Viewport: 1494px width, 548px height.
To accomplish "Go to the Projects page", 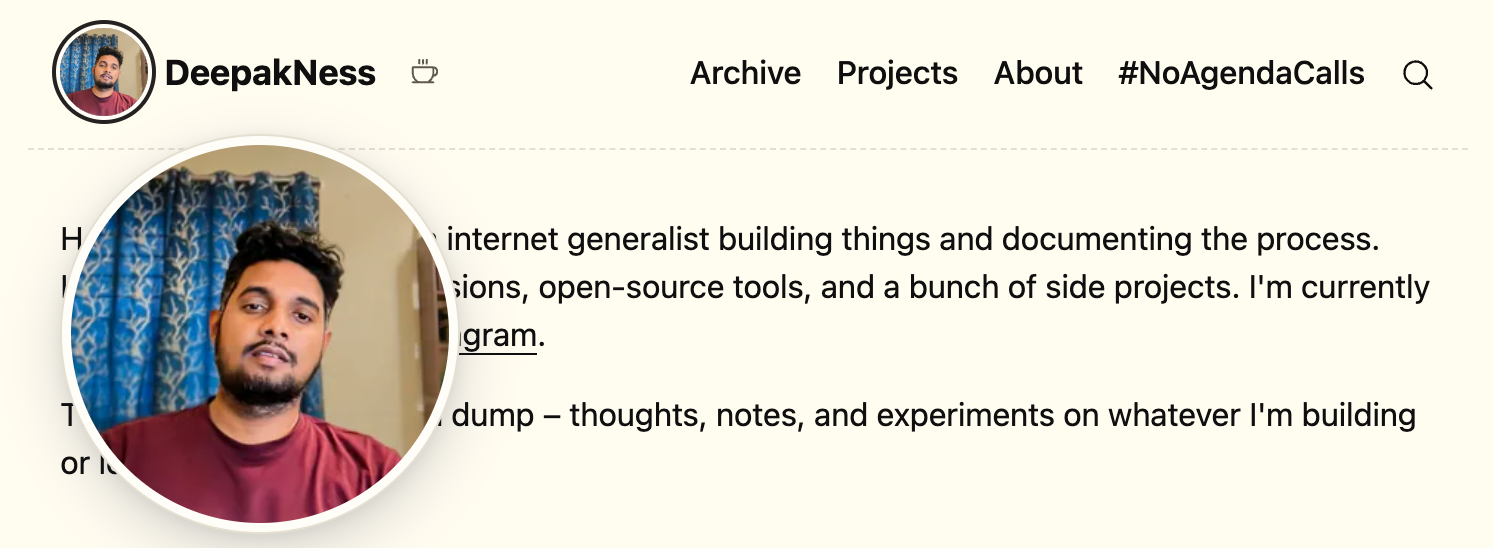I will (x=897, y=73).
